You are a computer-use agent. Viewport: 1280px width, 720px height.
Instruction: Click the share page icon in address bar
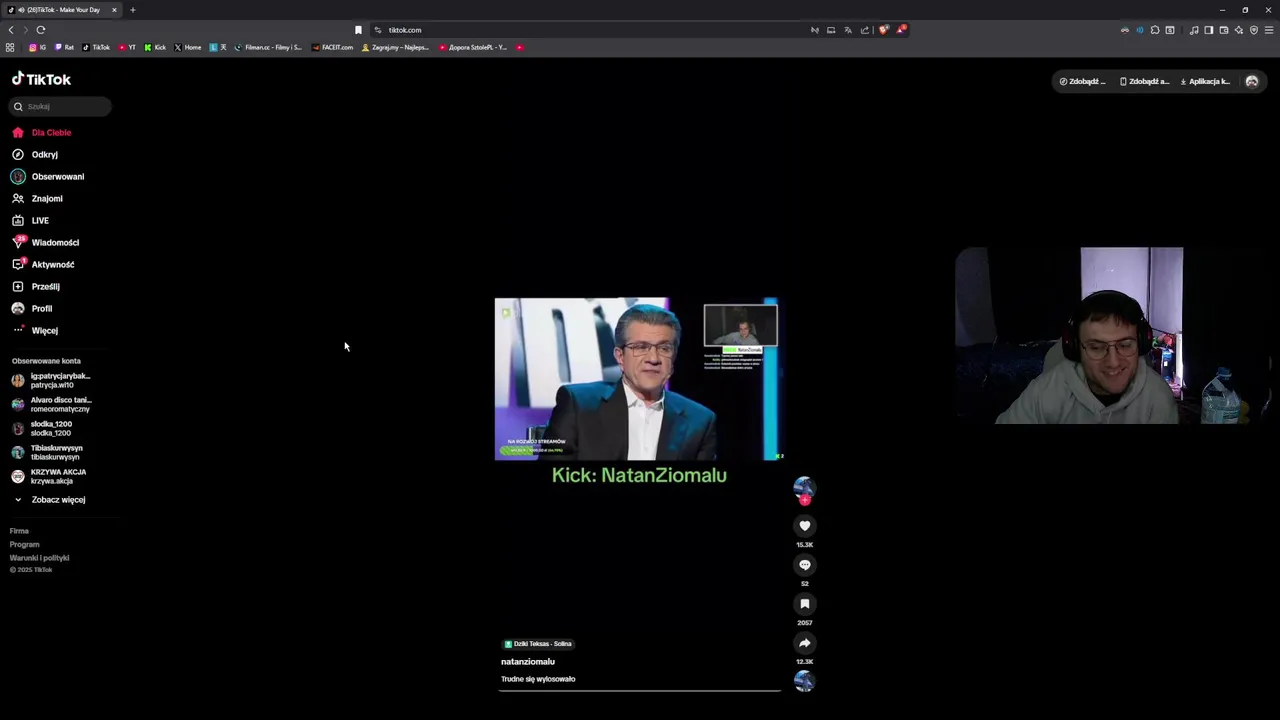(x=865, y=30)
